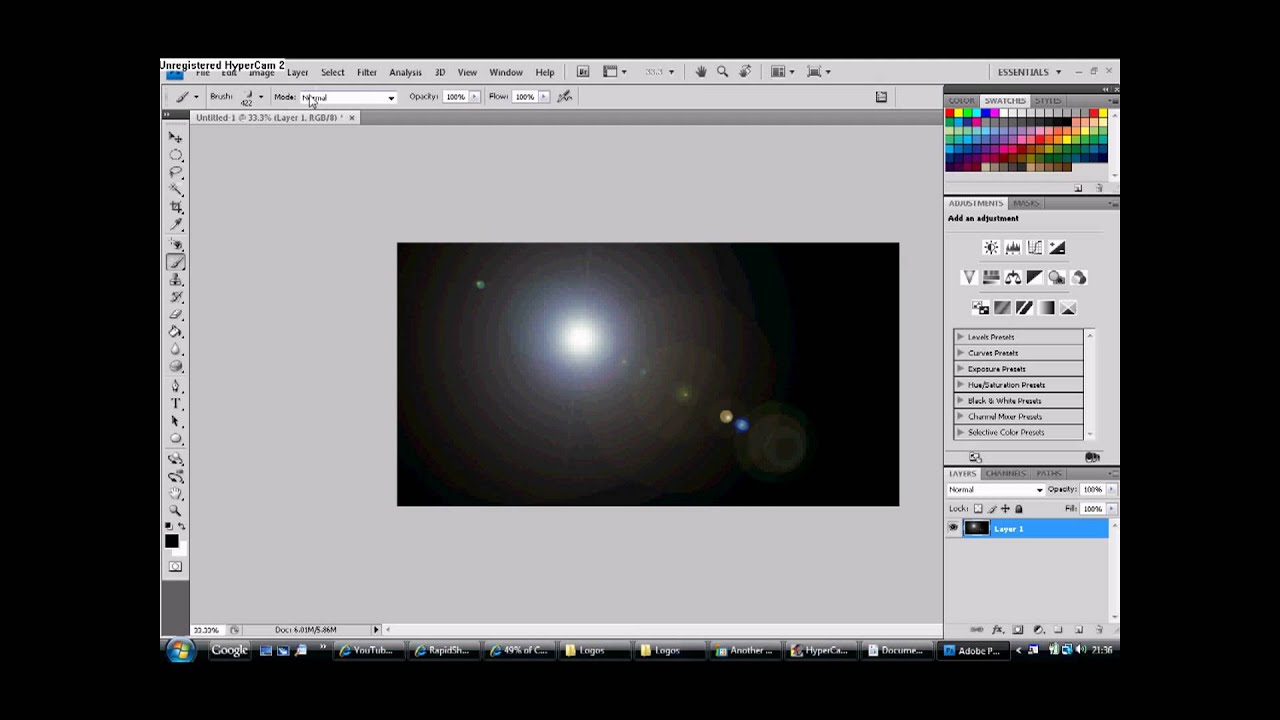
Task: Click the brush Opacity field in options bar
Action: [455, 97]
